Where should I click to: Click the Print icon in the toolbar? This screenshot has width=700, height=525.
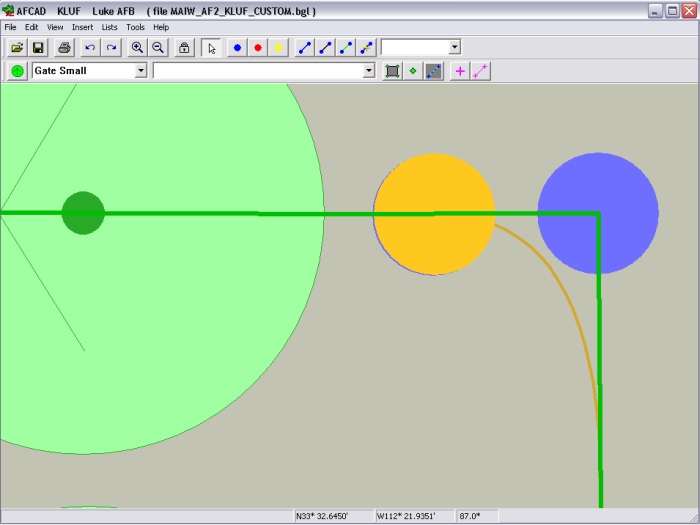coord(64,47)
